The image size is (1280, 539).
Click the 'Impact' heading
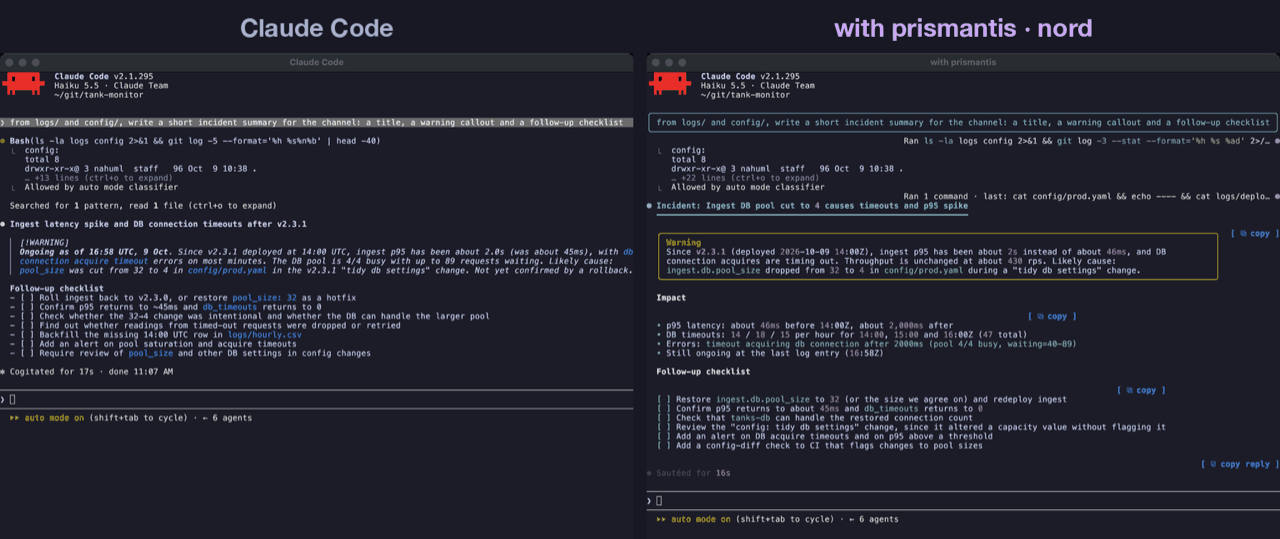tap(671, 297)
